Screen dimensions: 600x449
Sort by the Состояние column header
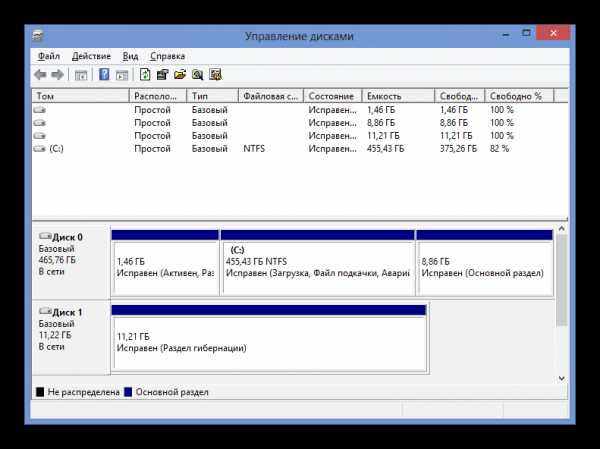[x=333, y=96]
